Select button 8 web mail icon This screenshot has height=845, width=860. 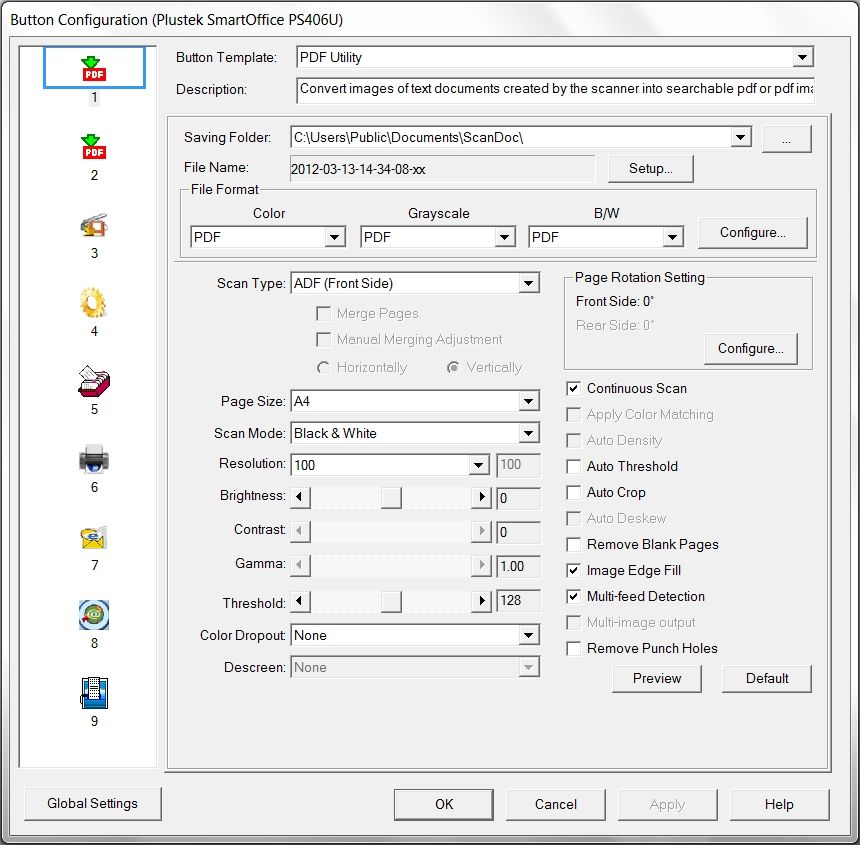[94, 615]
